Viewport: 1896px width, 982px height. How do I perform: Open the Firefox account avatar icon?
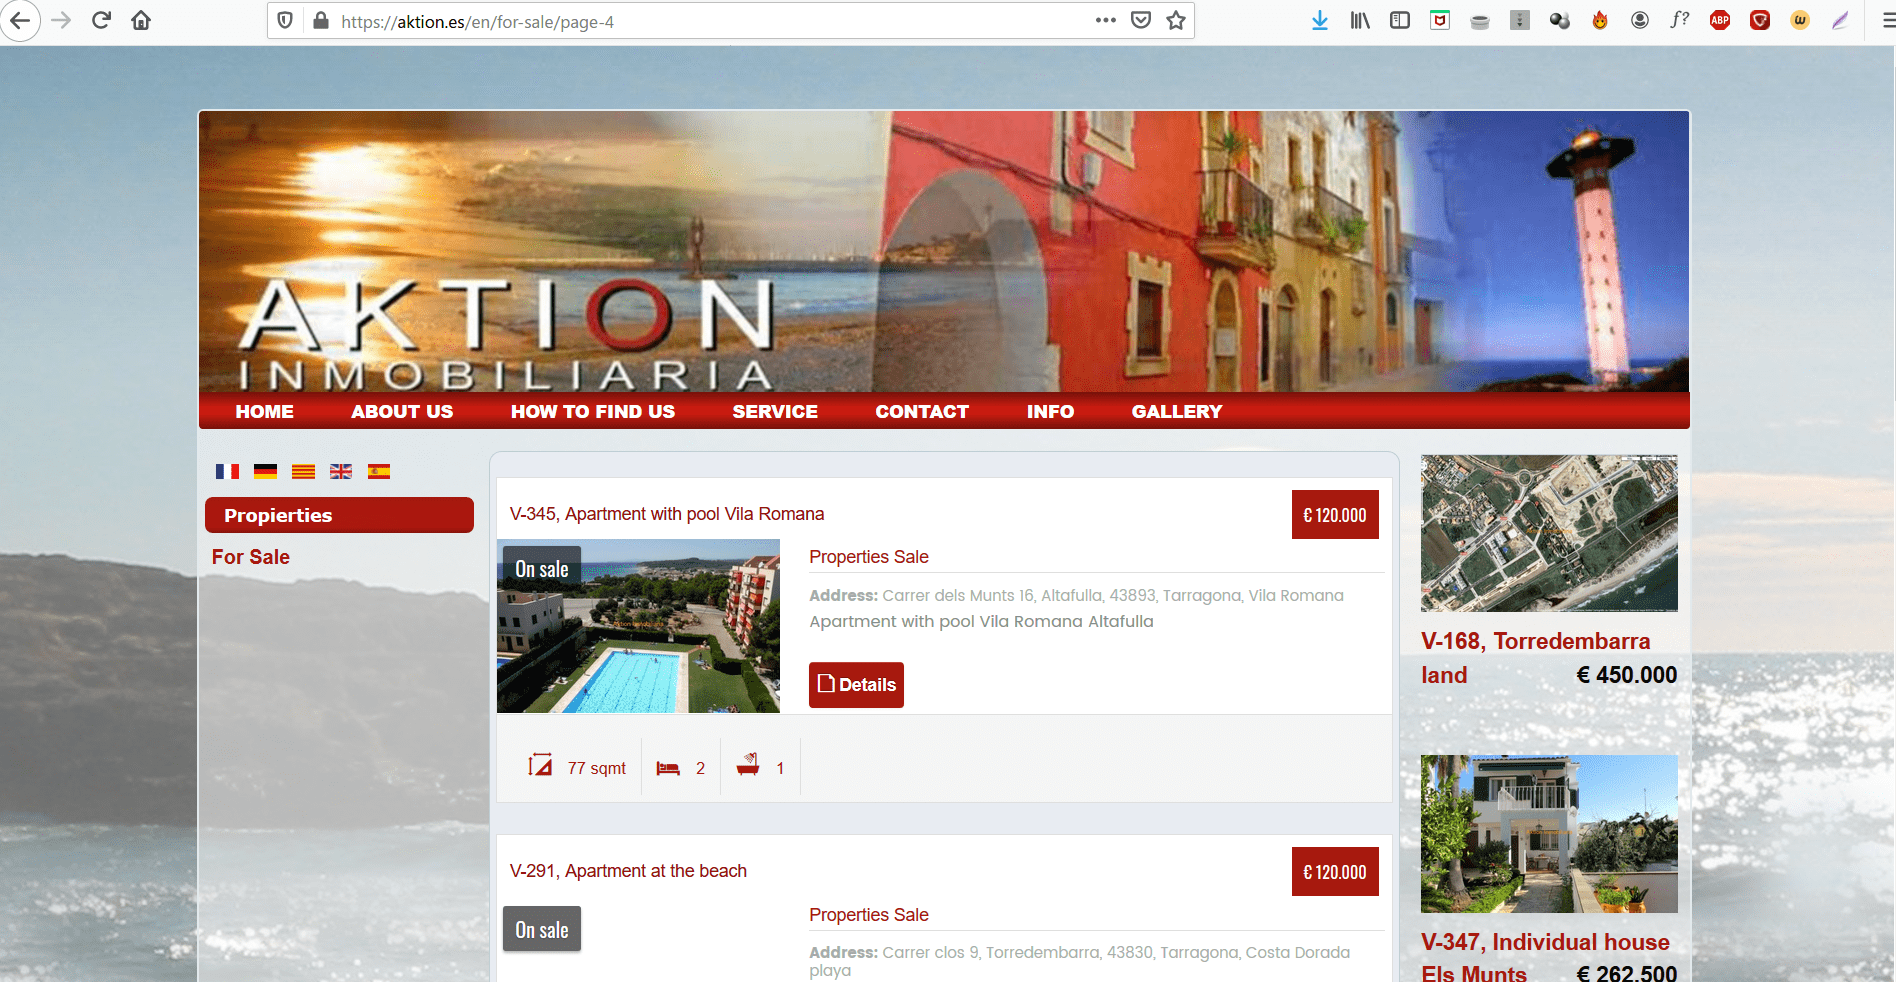click(x=1640, y=20)
